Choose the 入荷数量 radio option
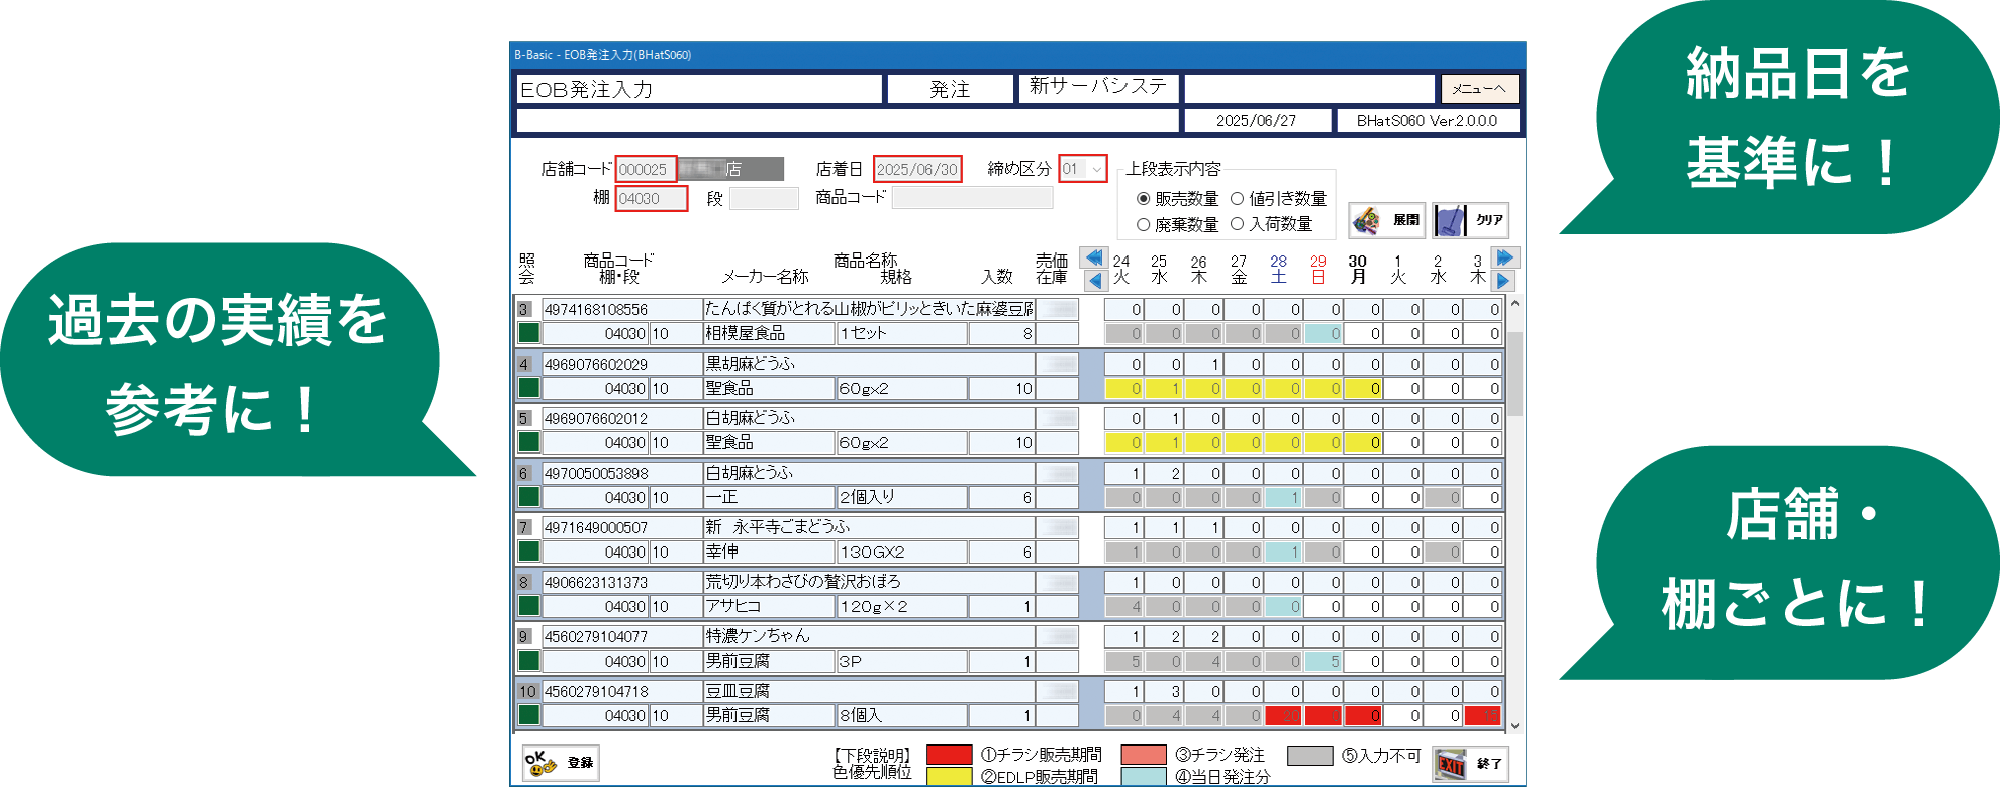Viewport: 2000px width, 793px height. pos(1238,225)
